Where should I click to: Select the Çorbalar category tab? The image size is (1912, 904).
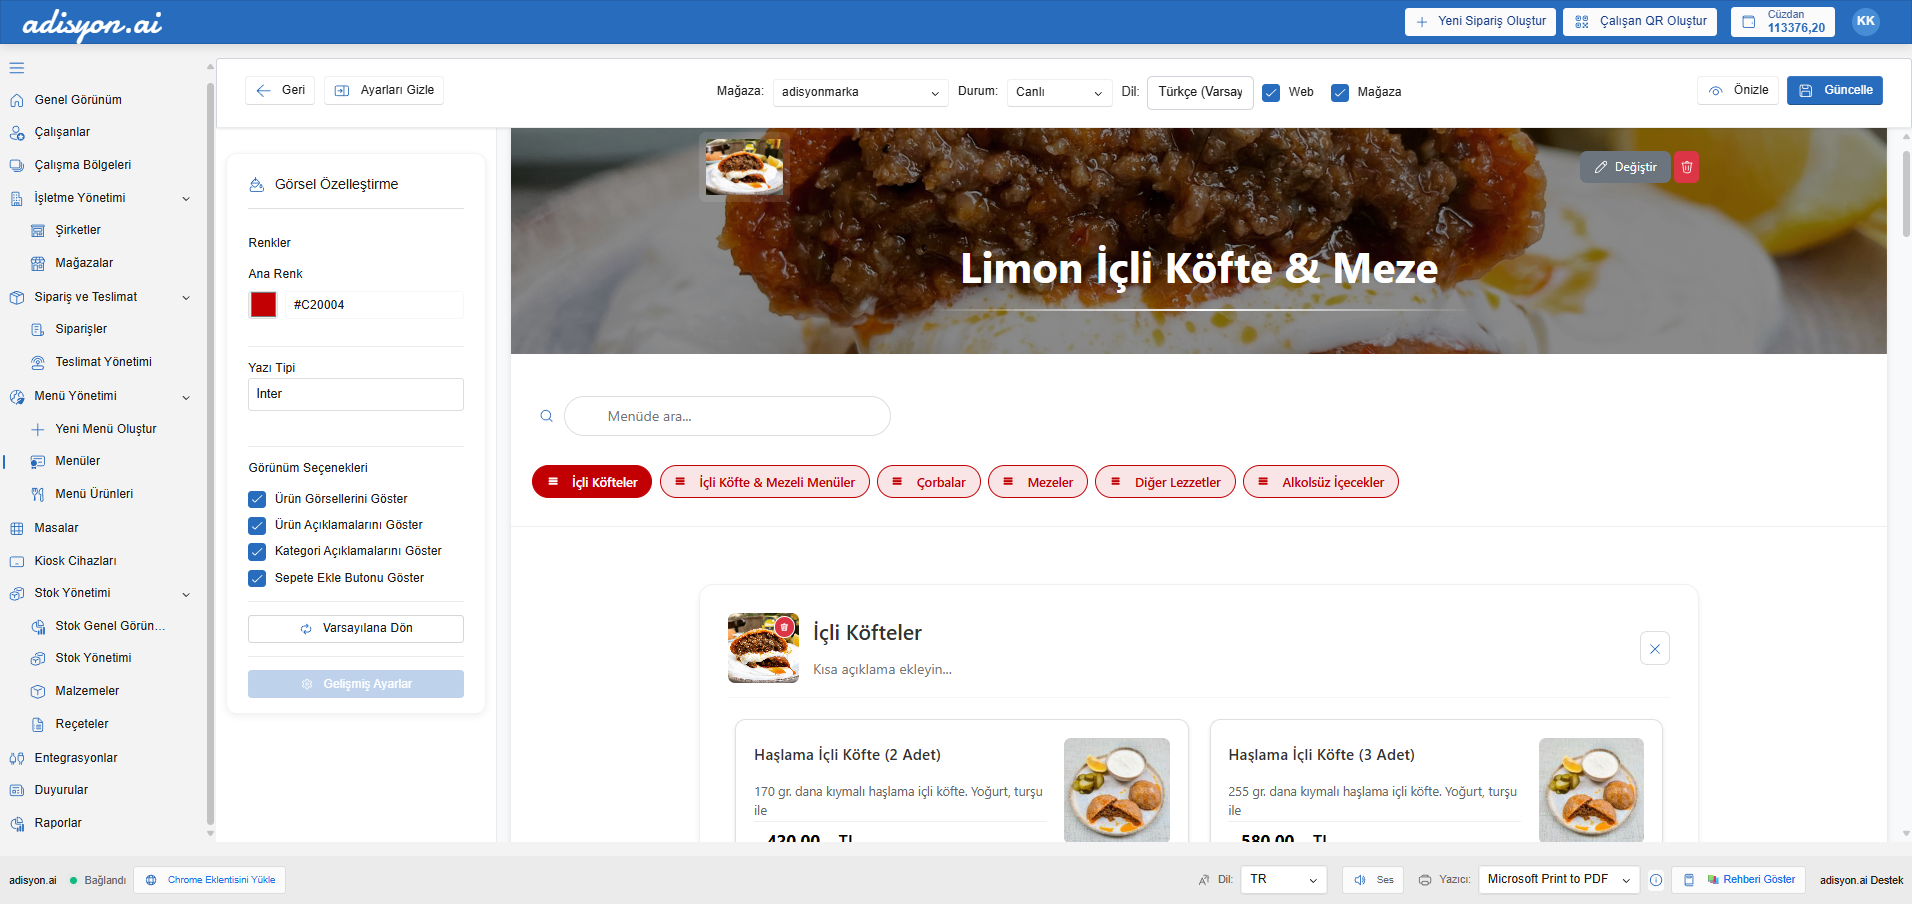tap(928, 482)
